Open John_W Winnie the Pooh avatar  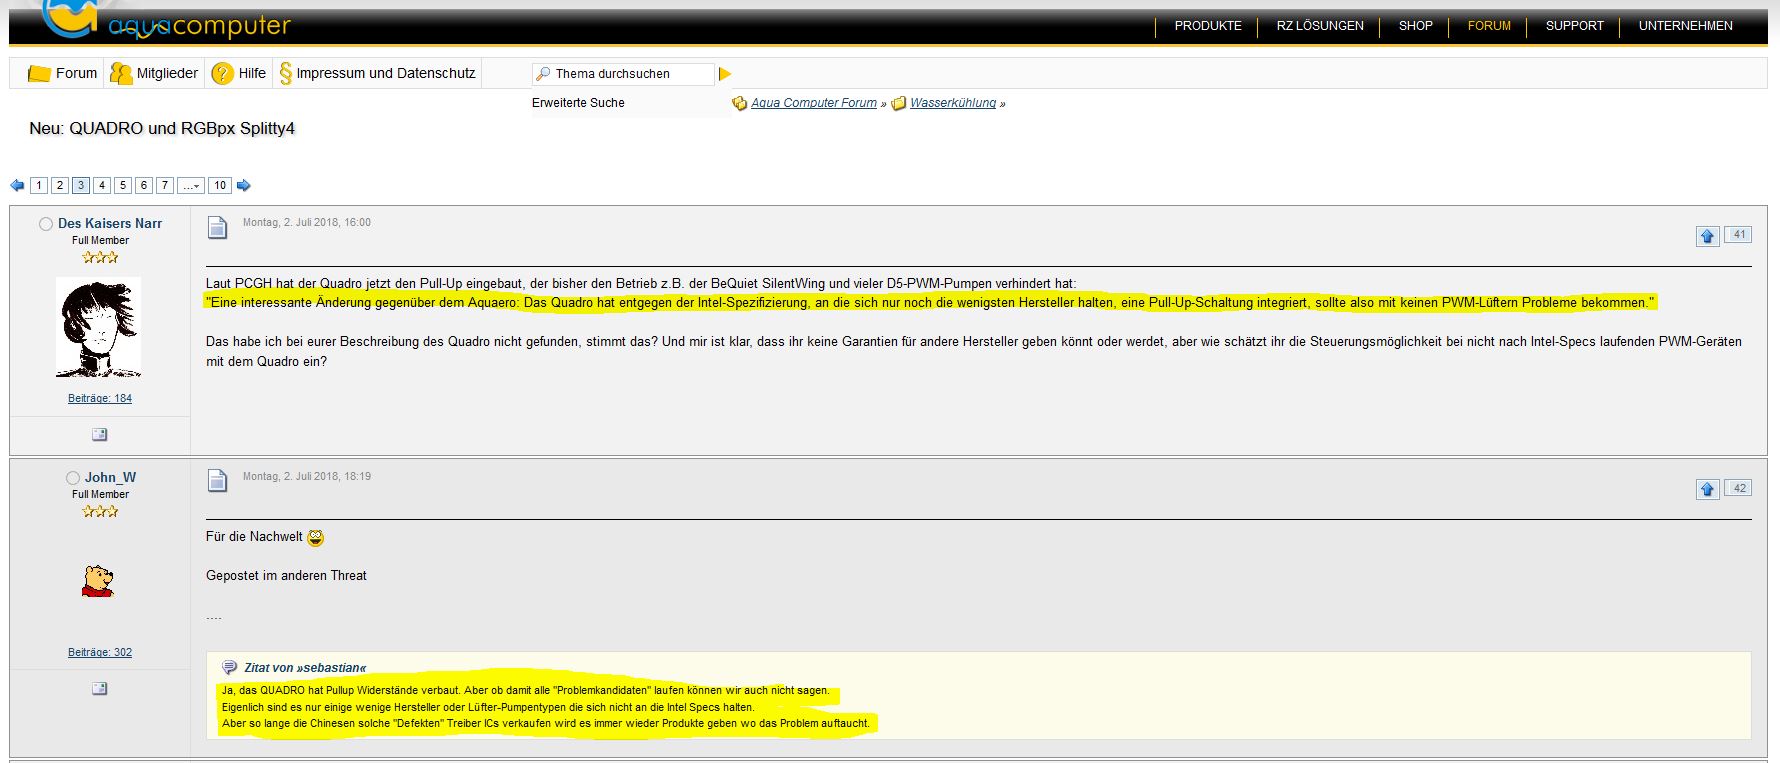[98, 580]
